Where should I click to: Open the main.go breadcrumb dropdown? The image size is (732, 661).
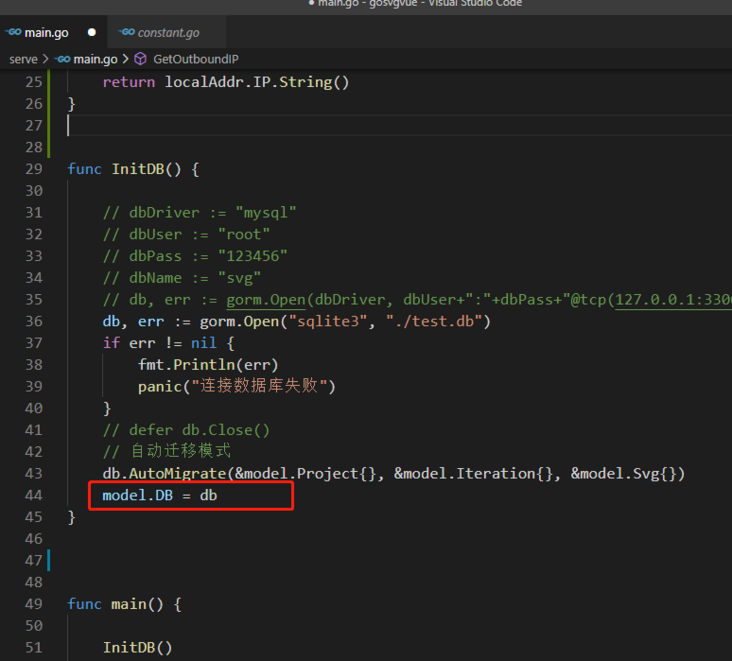coord(95,59)
